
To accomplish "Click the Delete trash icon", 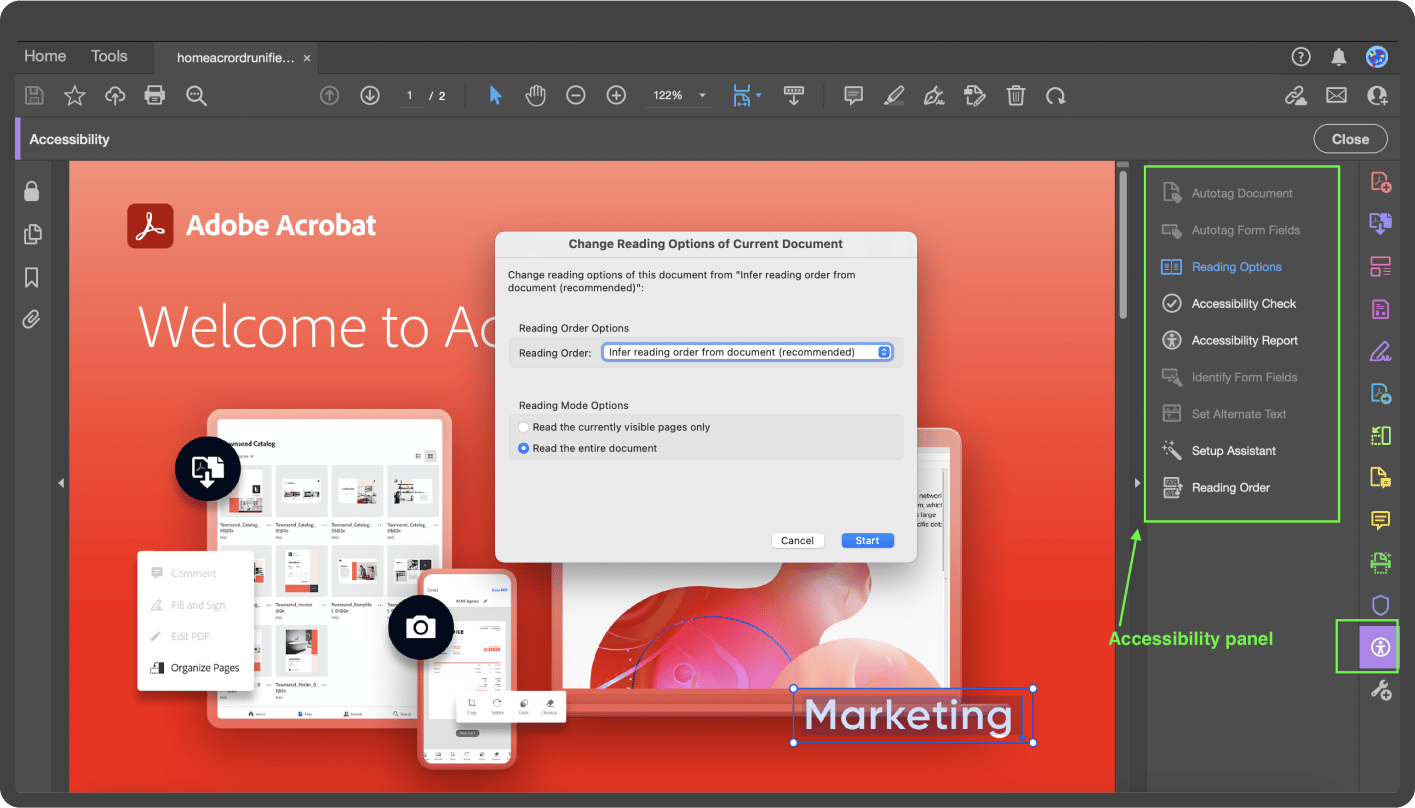I will point(1016,96).
